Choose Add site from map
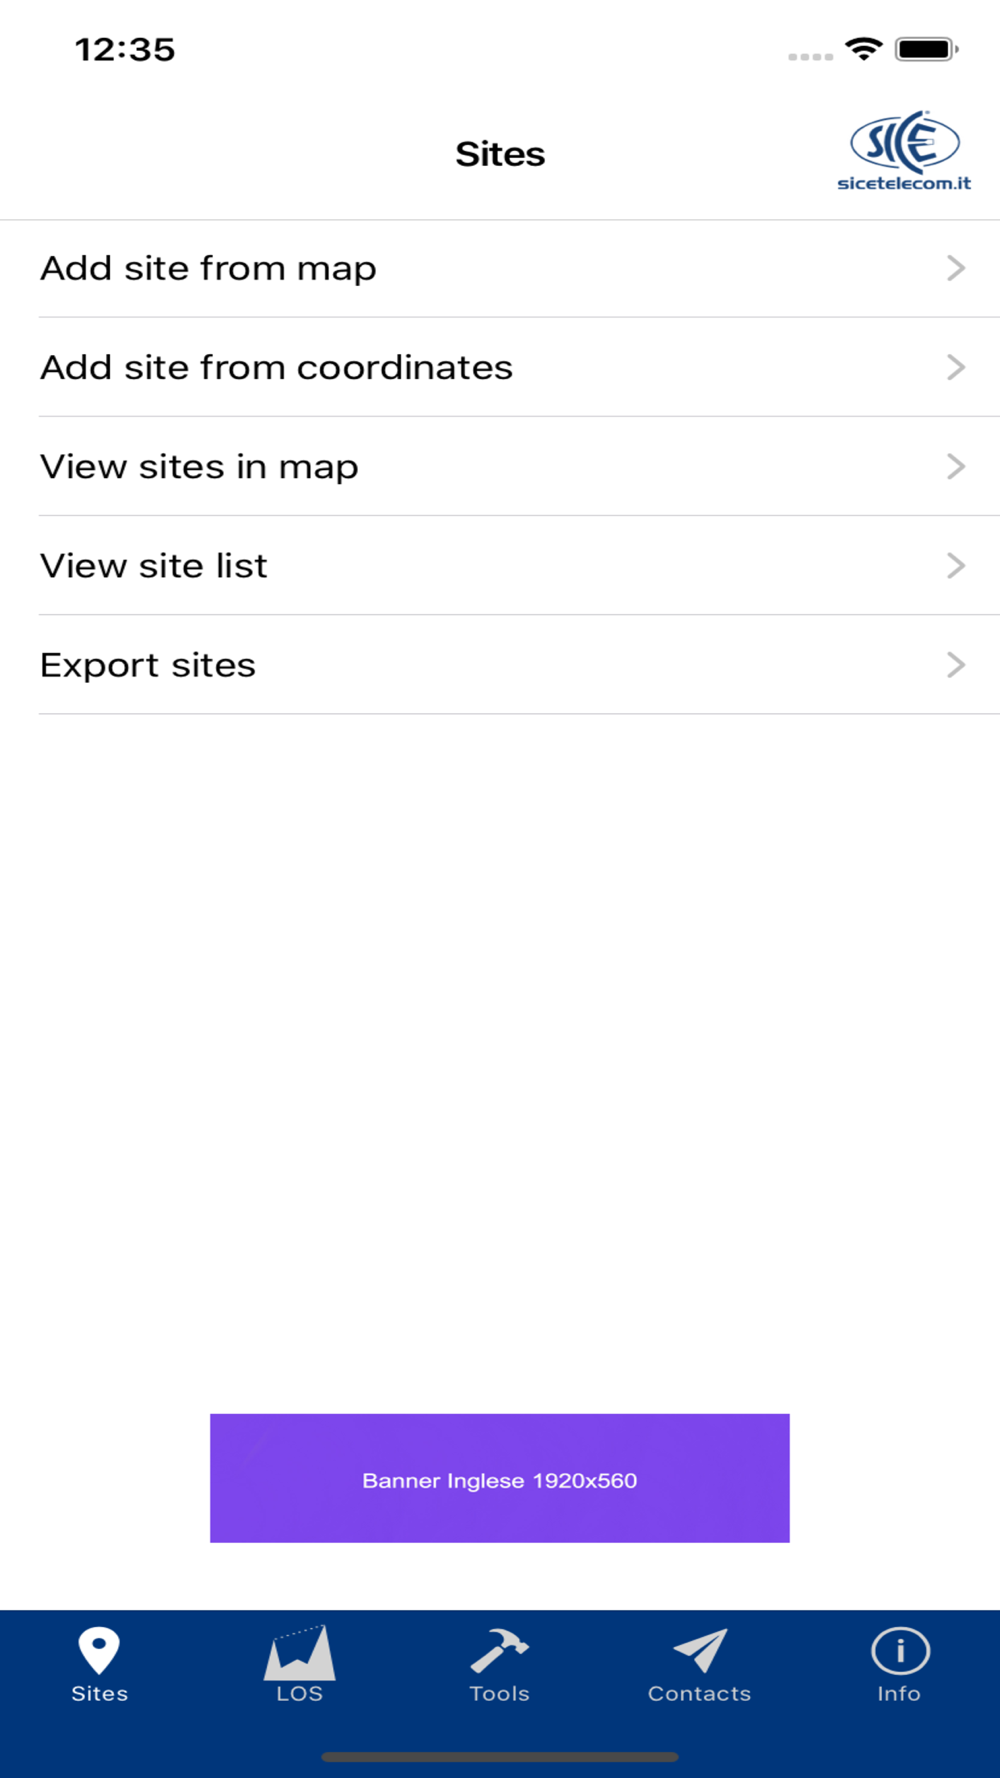Image resolution: width=1000 pixels, height=1778 pixels. coord(208,268)
